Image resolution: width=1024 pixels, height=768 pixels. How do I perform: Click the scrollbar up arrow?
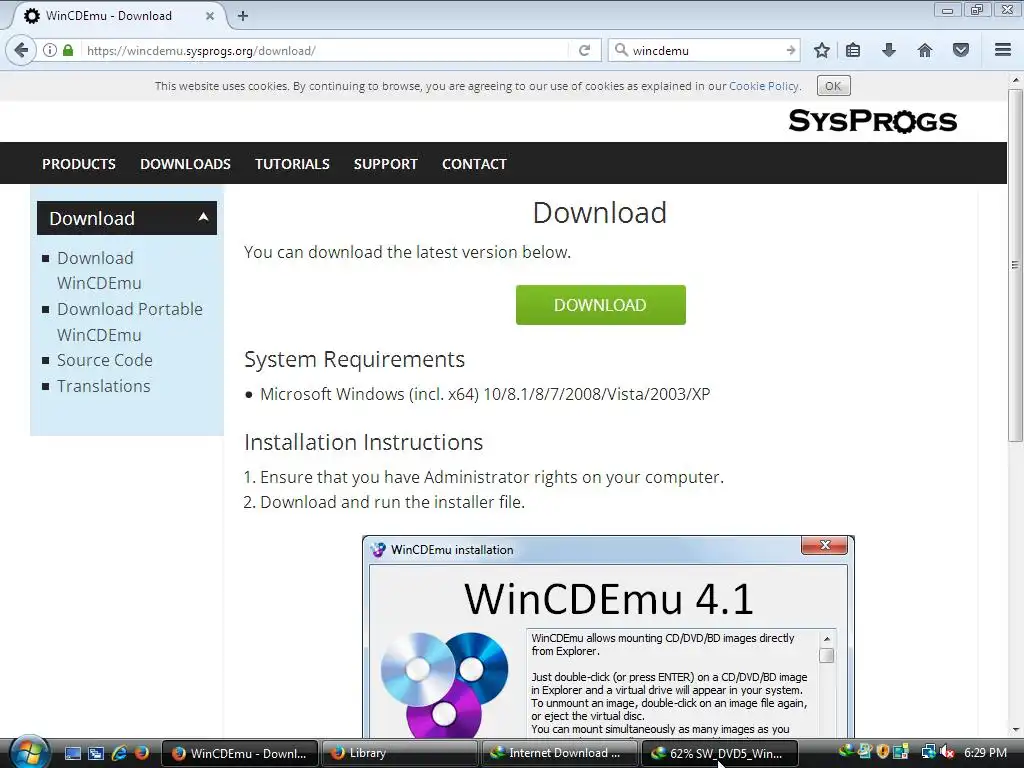coord(1015,80)
